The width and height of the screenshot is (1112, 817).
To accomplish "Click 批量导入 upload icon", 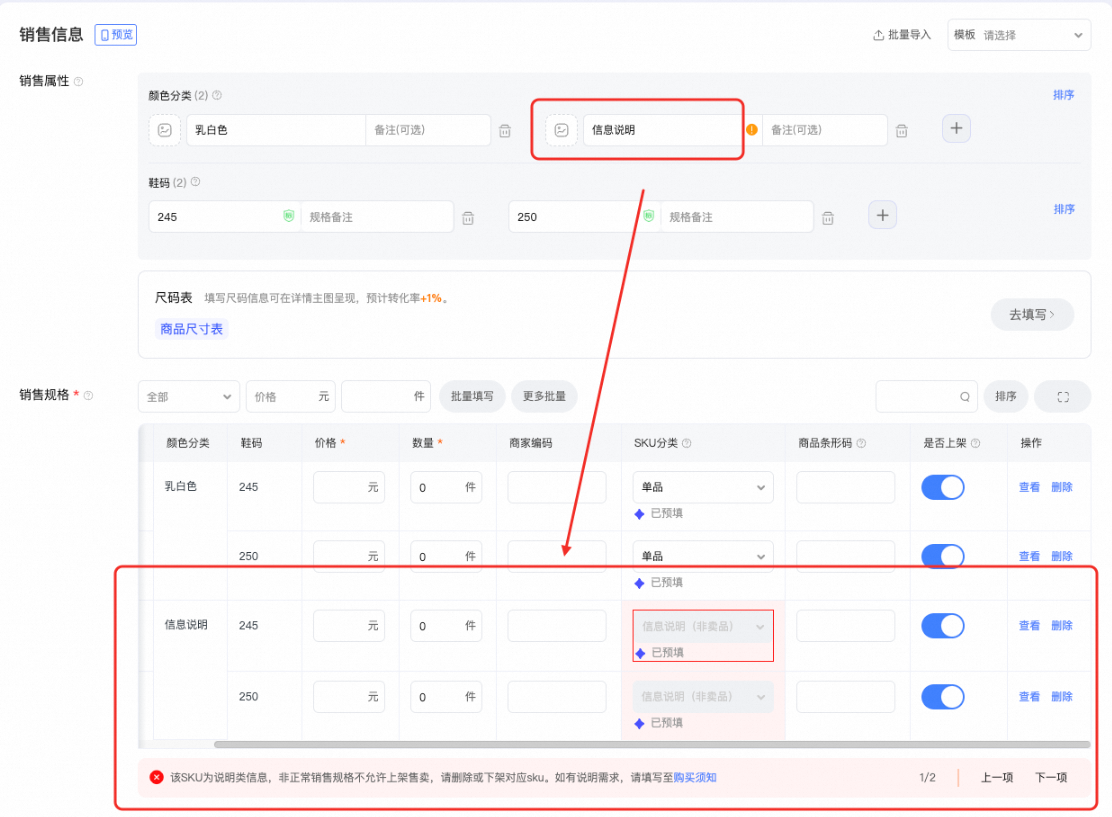I will (x=878, y=35).
